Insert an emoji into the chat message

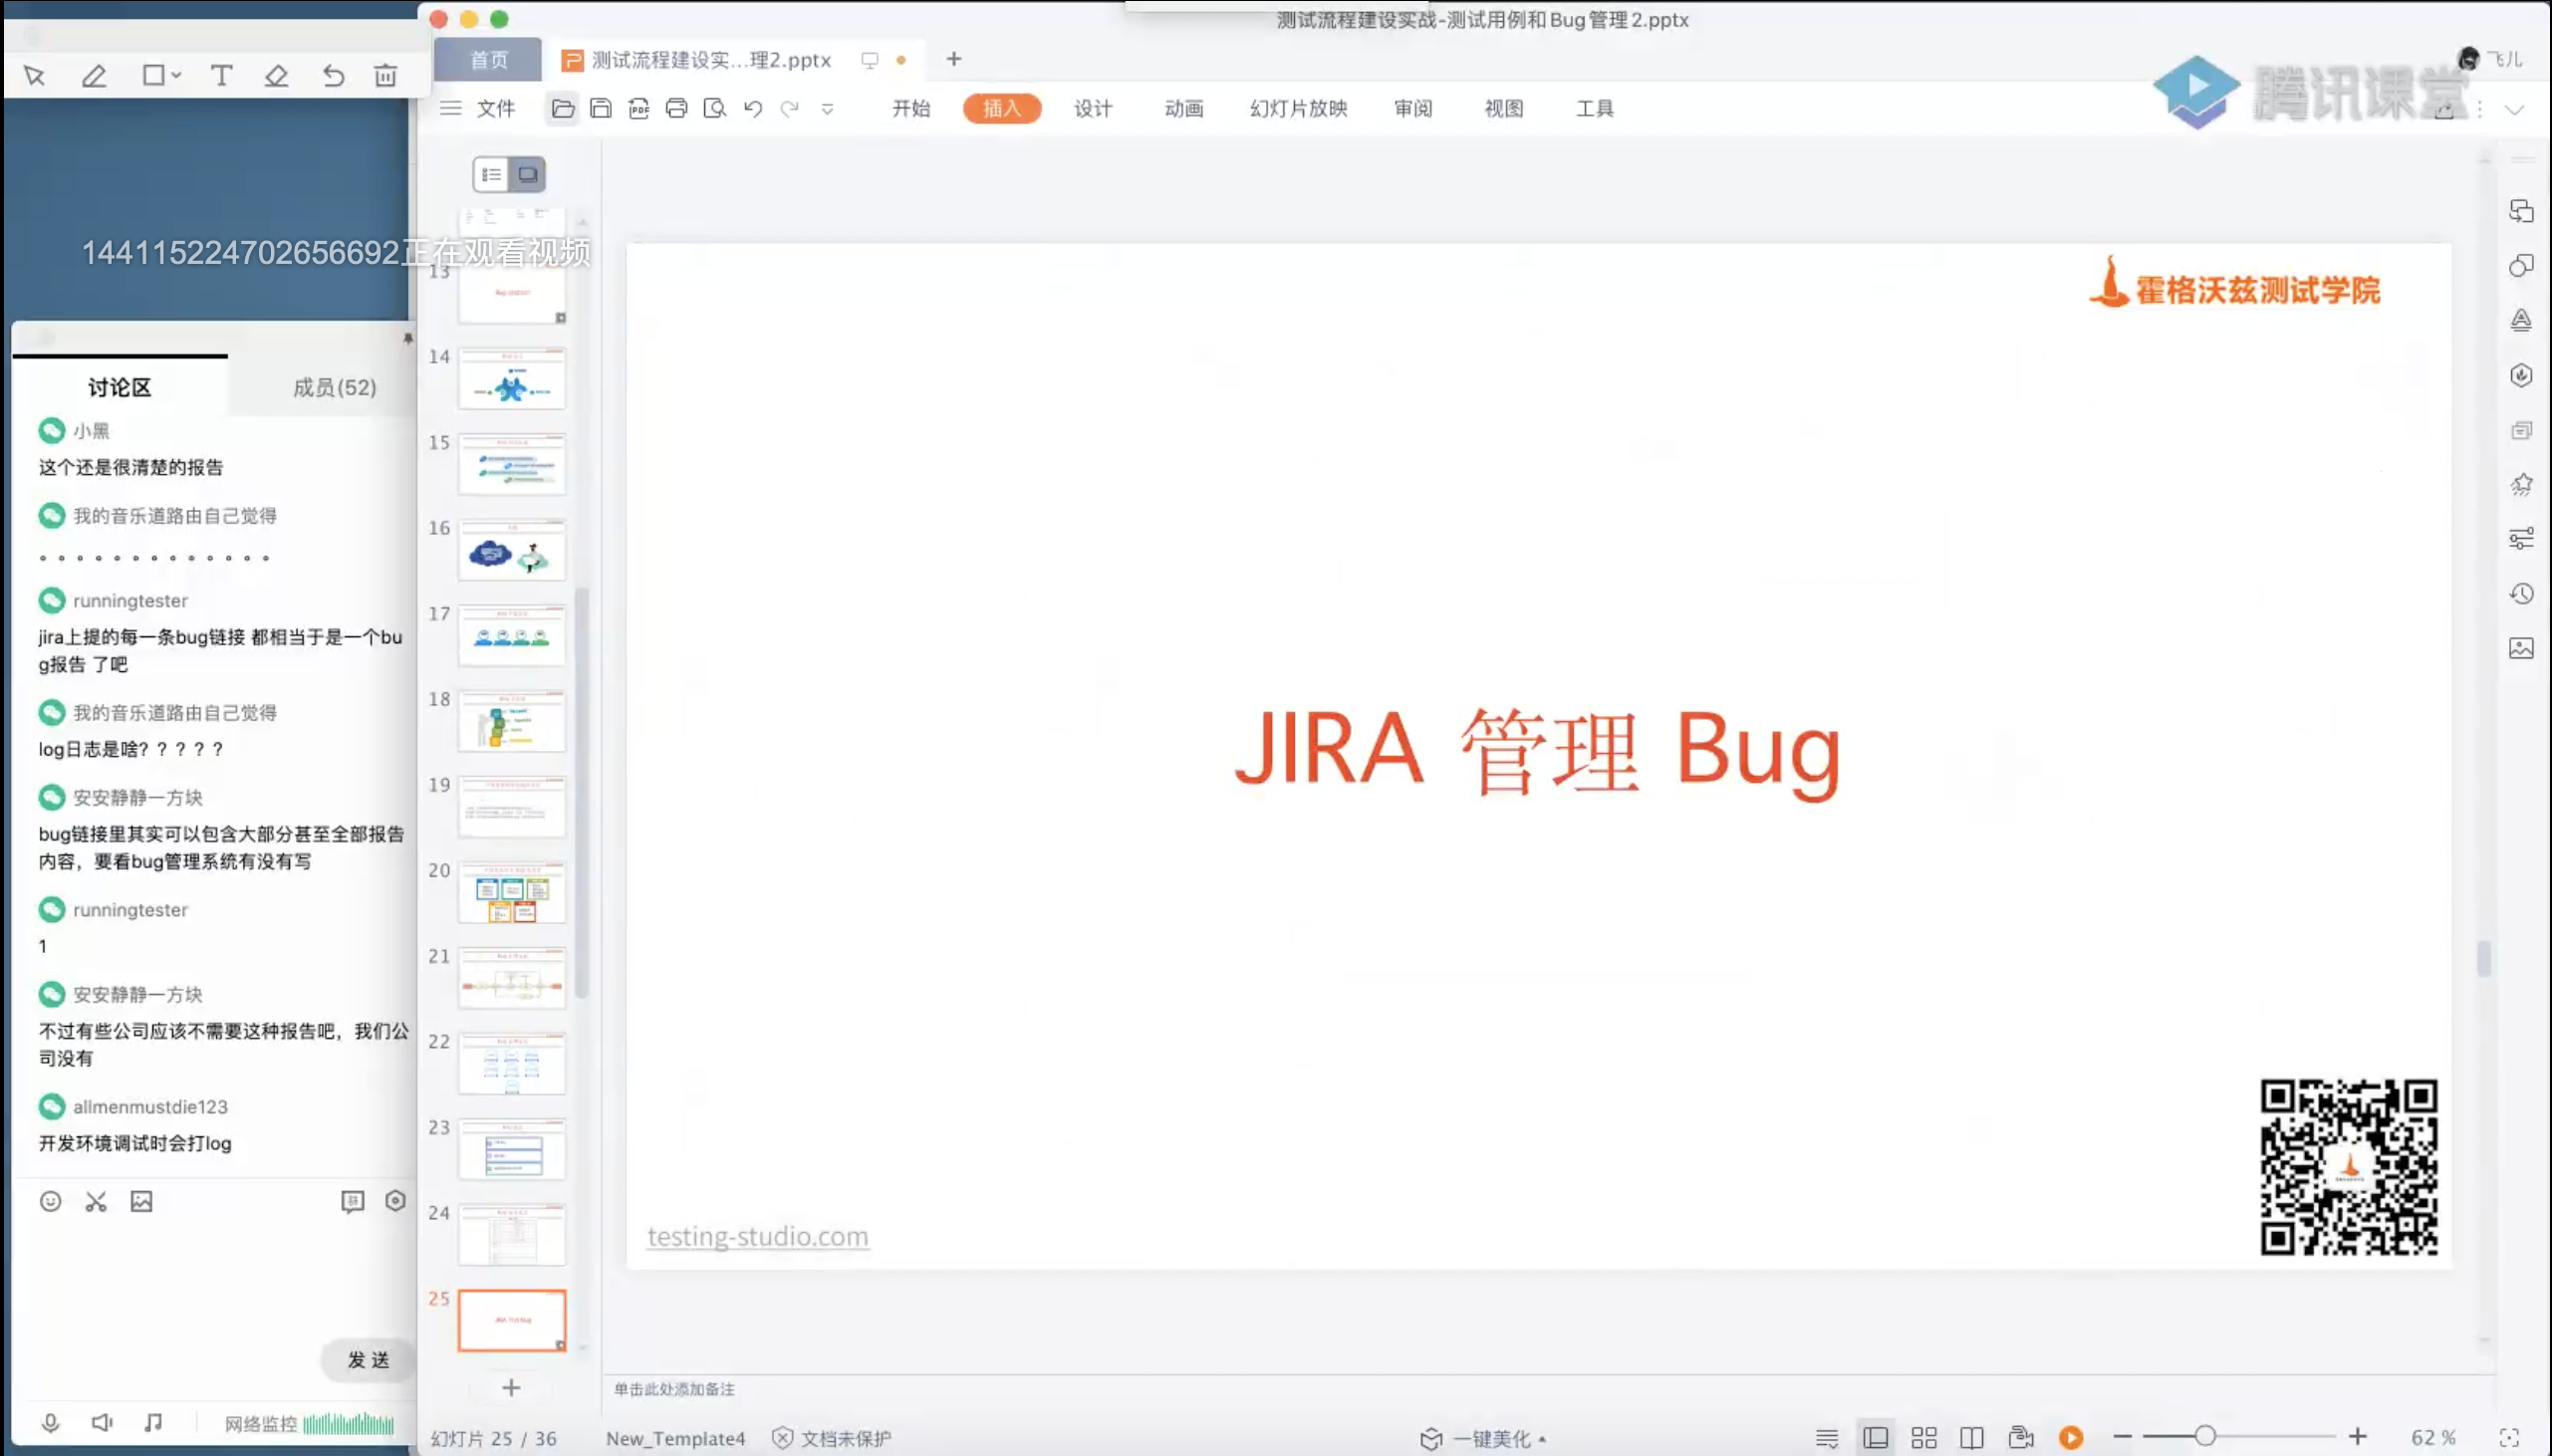click(x=50, y=1201)
